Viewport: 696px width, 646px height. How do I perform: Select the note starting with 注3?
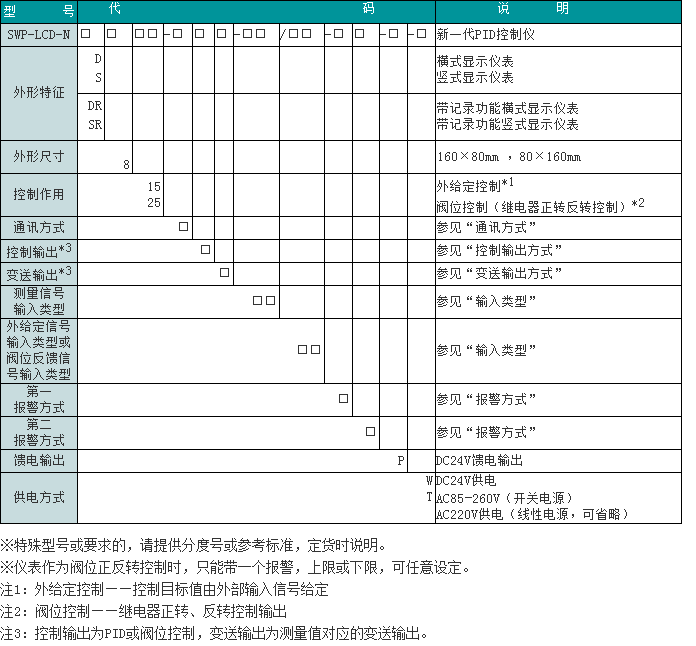(214, 634)
